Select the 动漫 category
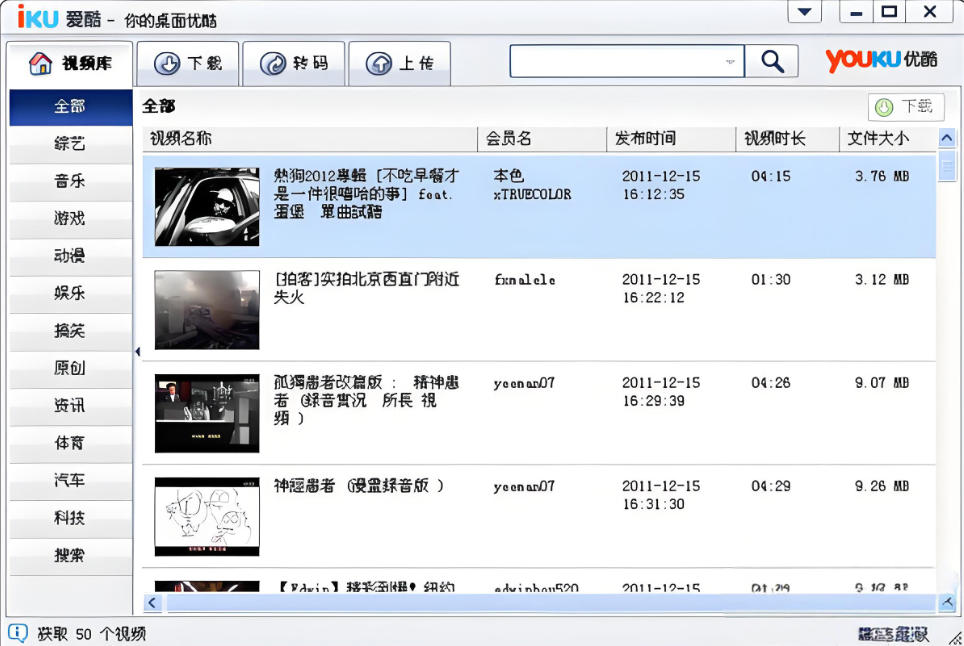 [x=71, y=256]
